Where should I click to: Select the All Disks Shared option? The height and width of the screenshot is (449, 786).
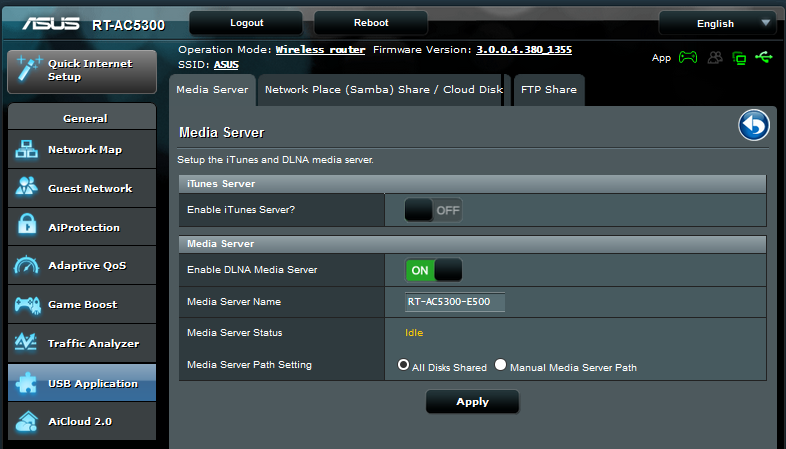click(403, 365)
